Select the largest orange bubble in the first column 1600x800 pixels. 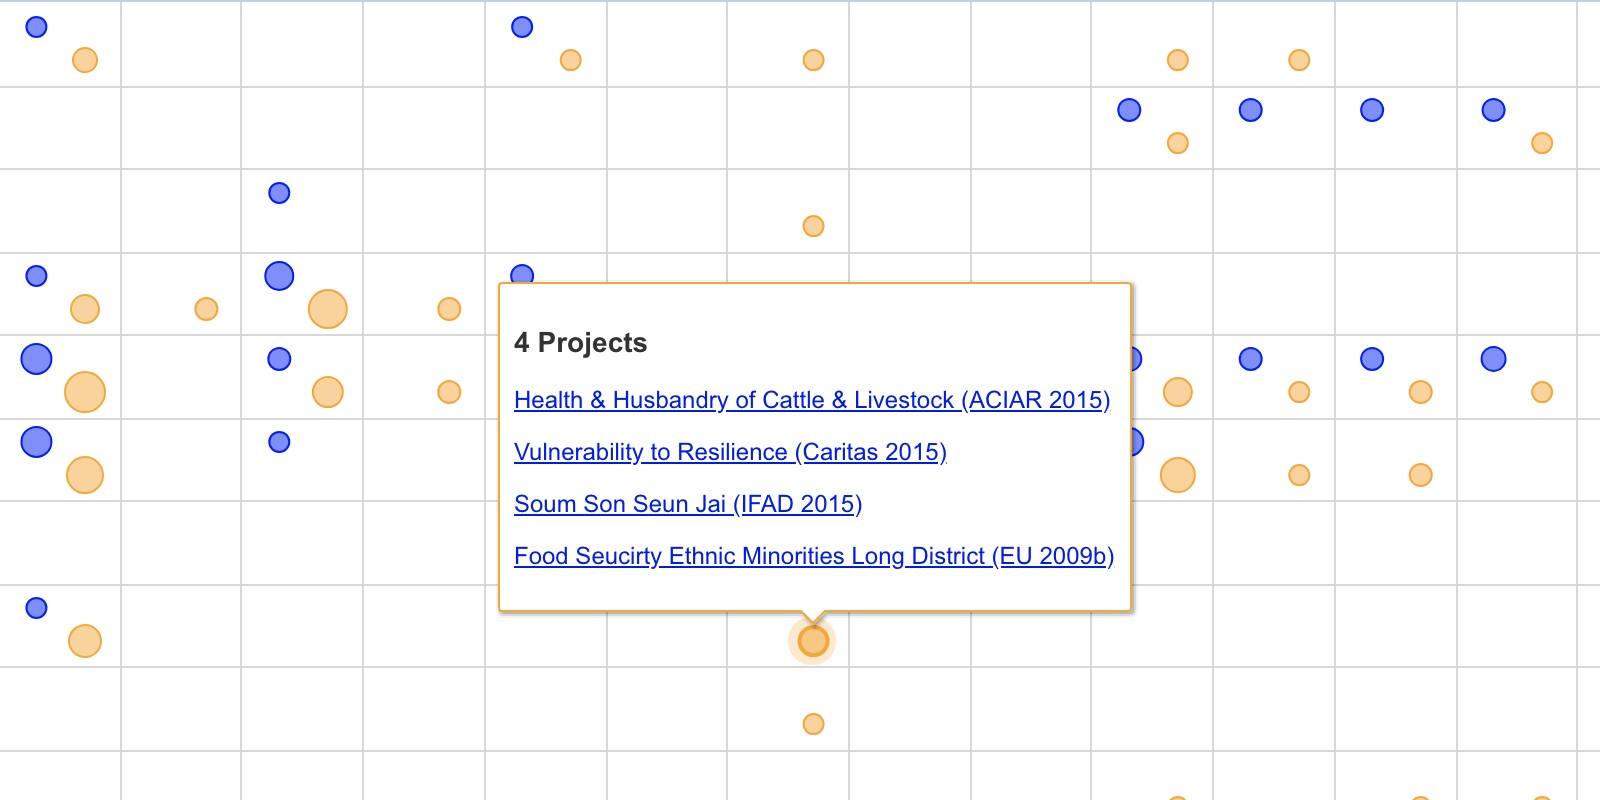tap(85, 392)
